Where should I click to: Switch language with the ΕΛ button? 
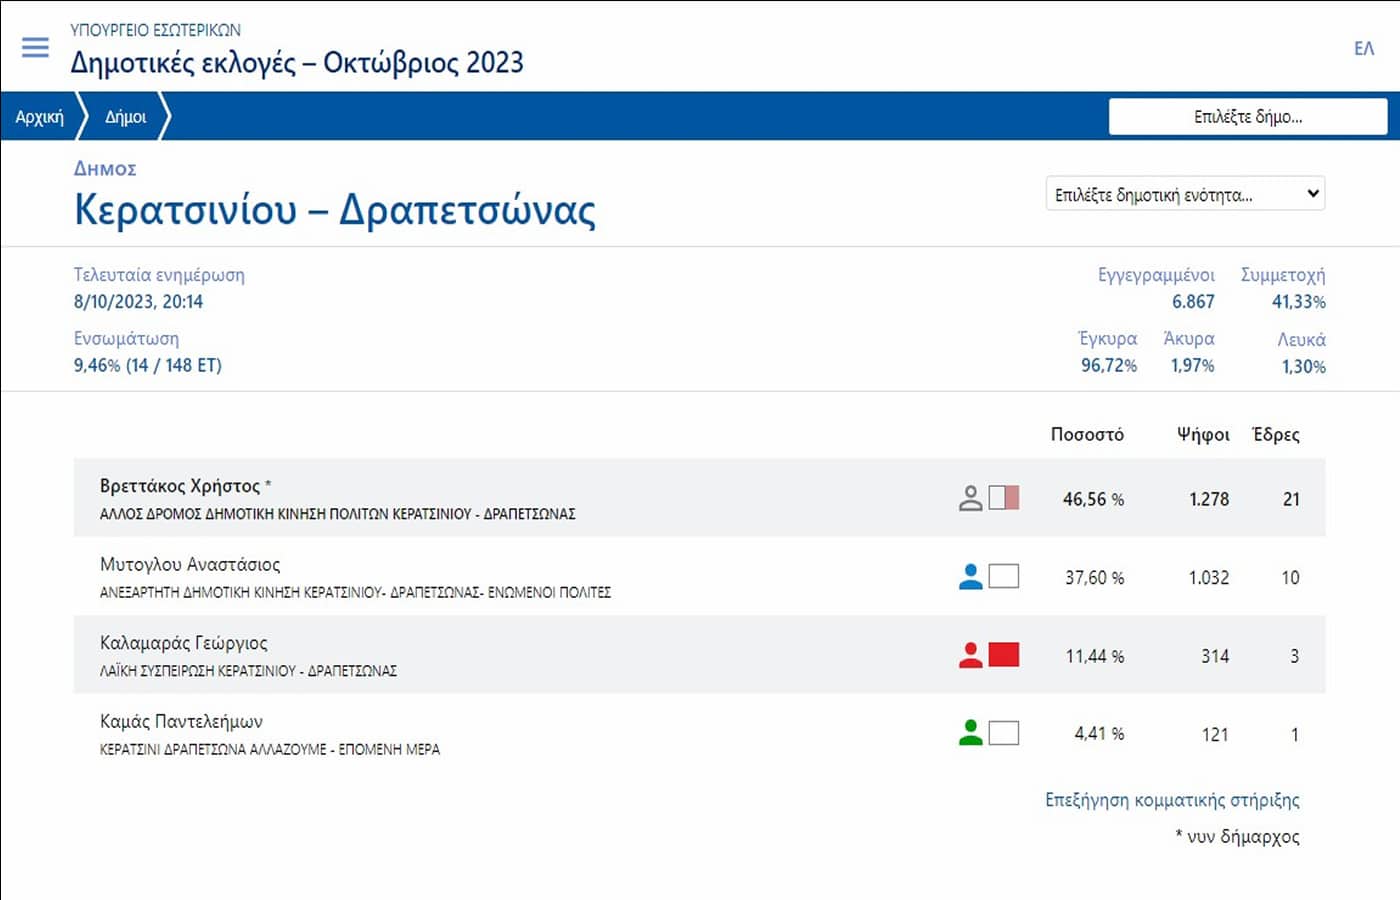tap(1364, 48)
